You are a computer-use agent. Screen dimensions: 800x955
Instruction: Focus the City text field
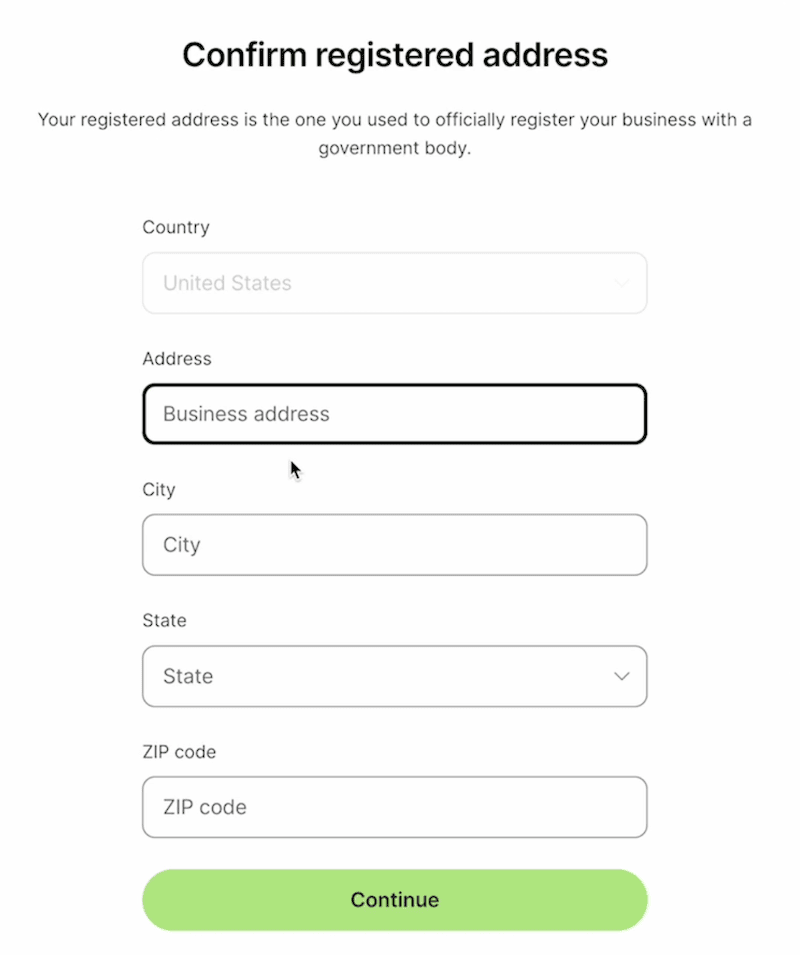tap(394, 545)
